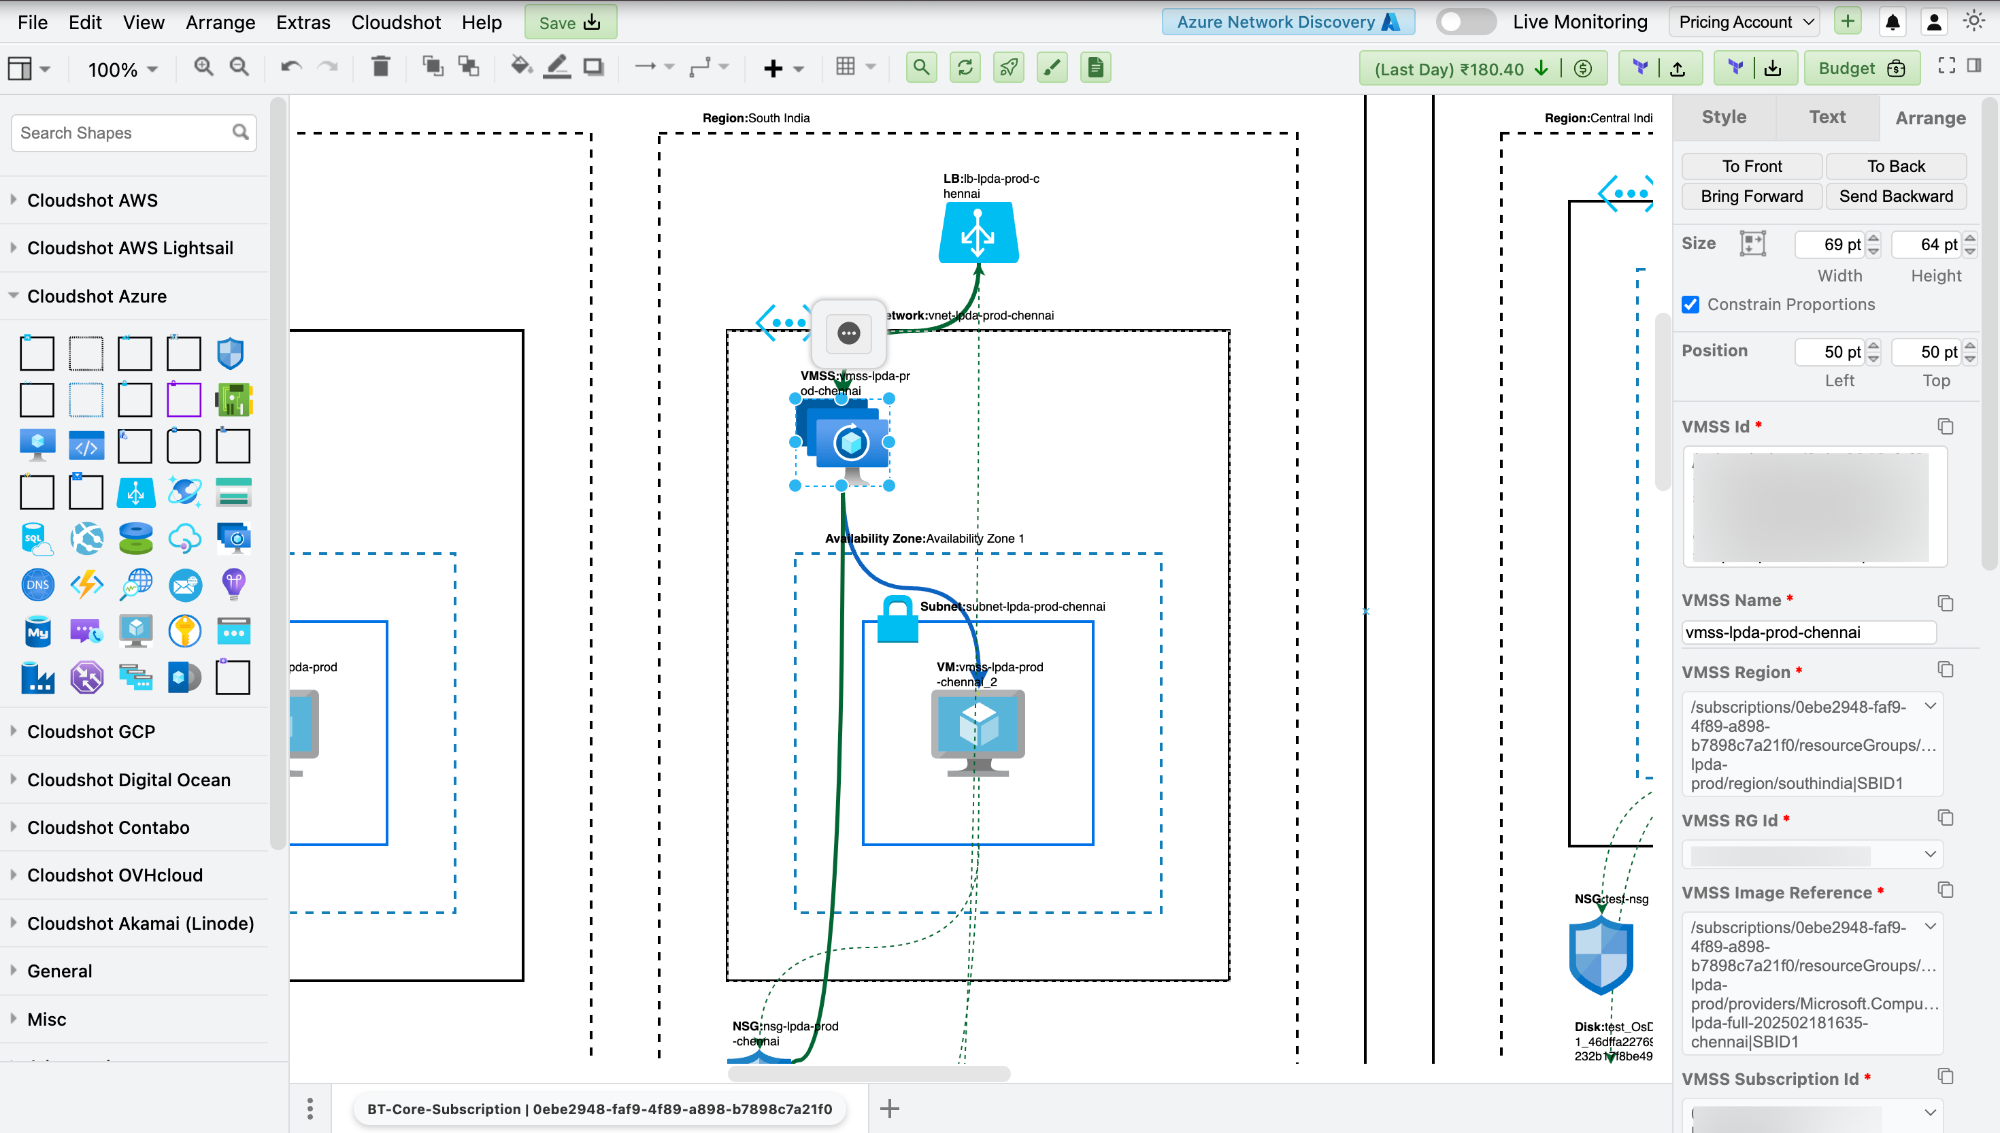Click the green pencil edit icon
This screenshot has height=1133, width=2000.
[1052, 68]
